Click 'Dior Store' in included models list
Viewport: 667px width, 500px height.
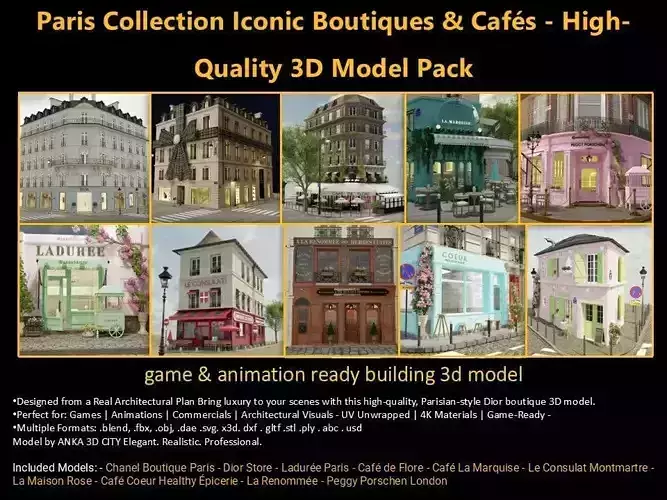point(248,468)
